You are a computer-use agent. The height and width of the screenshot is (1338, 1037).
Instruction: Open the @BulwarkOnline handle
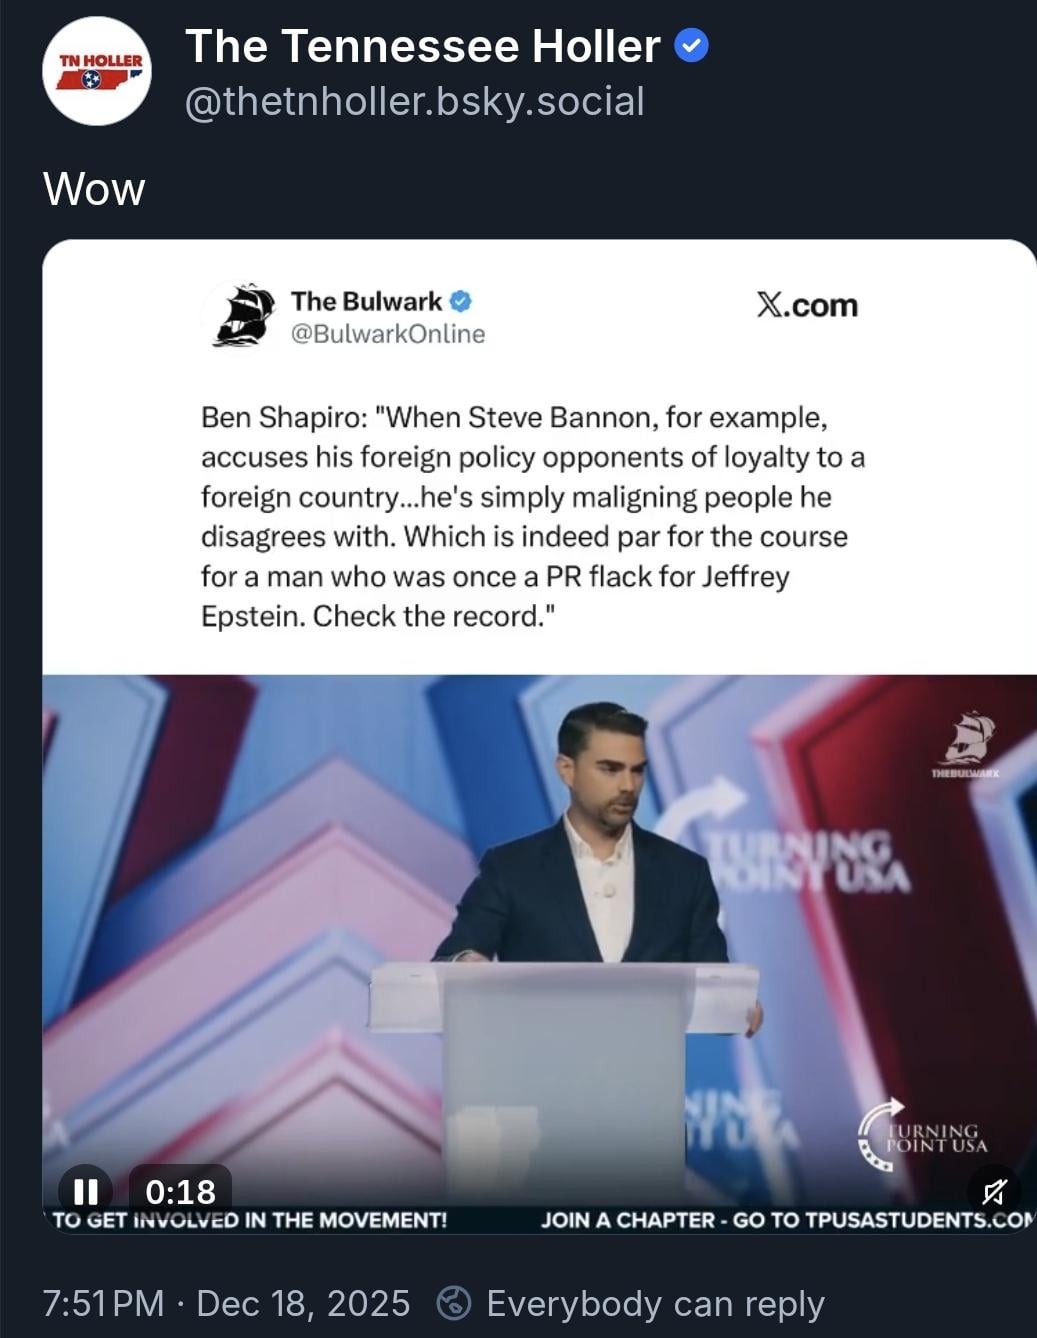tap(387, 334)
